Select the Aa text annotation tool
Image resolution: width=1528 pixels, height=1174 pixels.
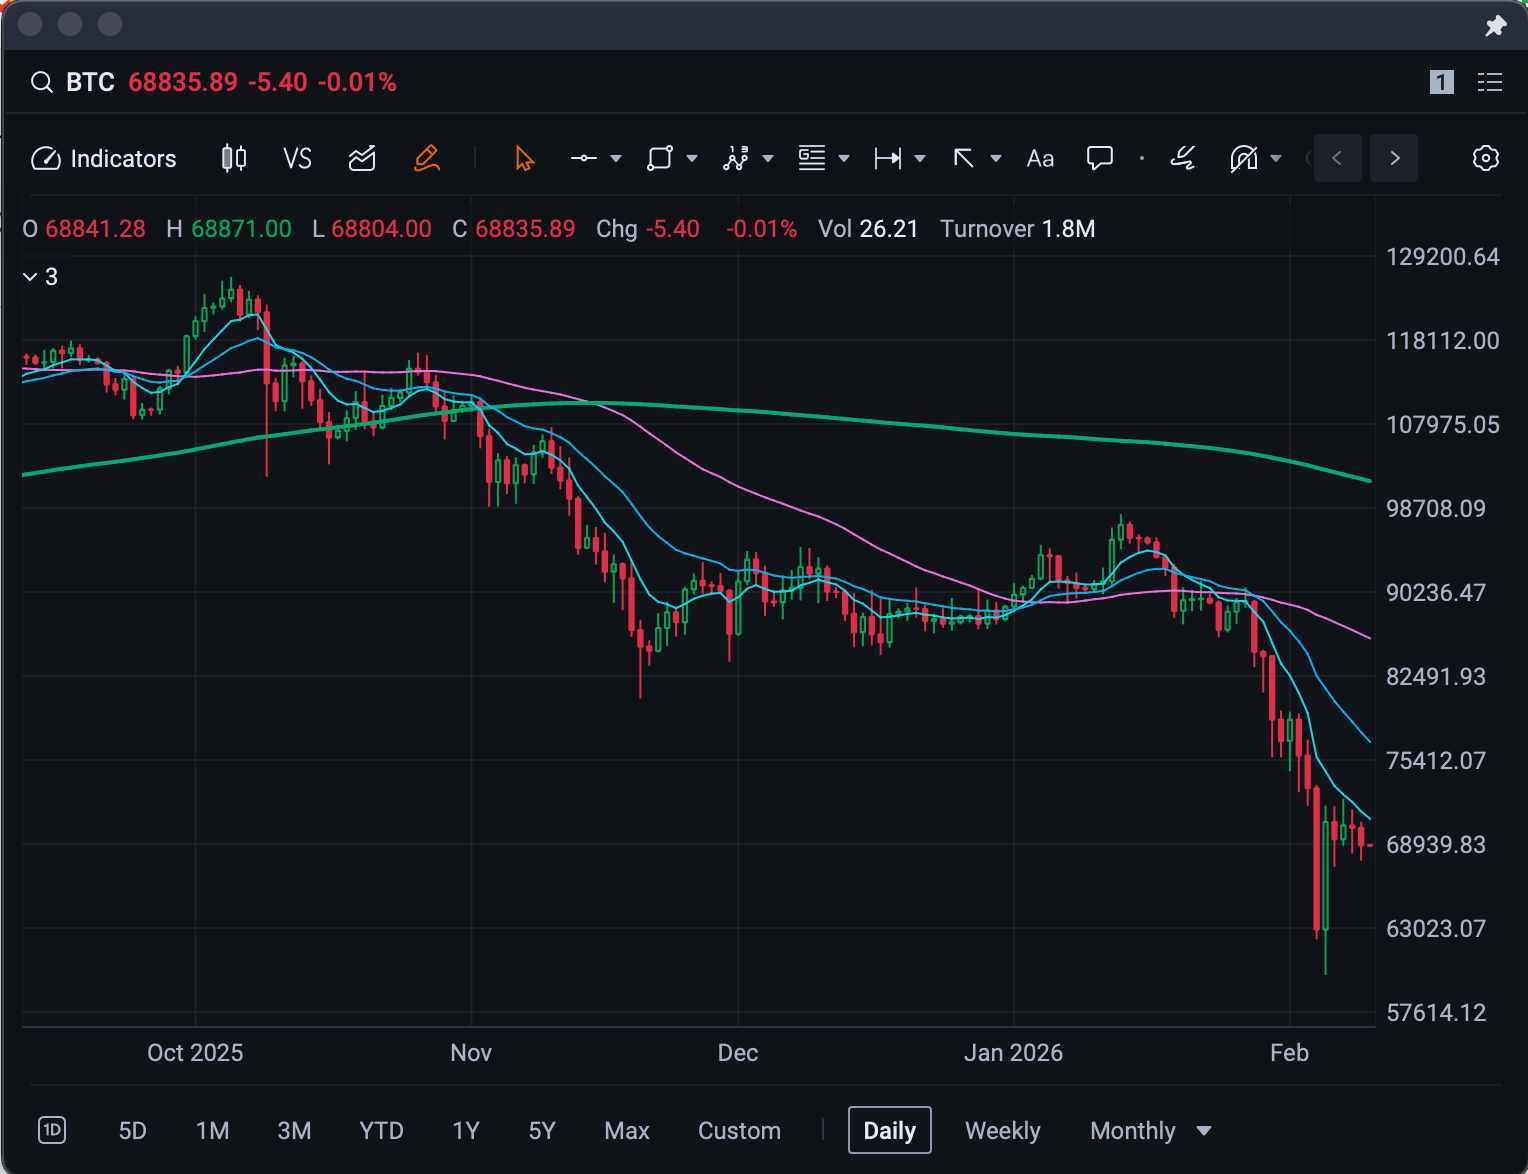click(x=1040, y=158)
